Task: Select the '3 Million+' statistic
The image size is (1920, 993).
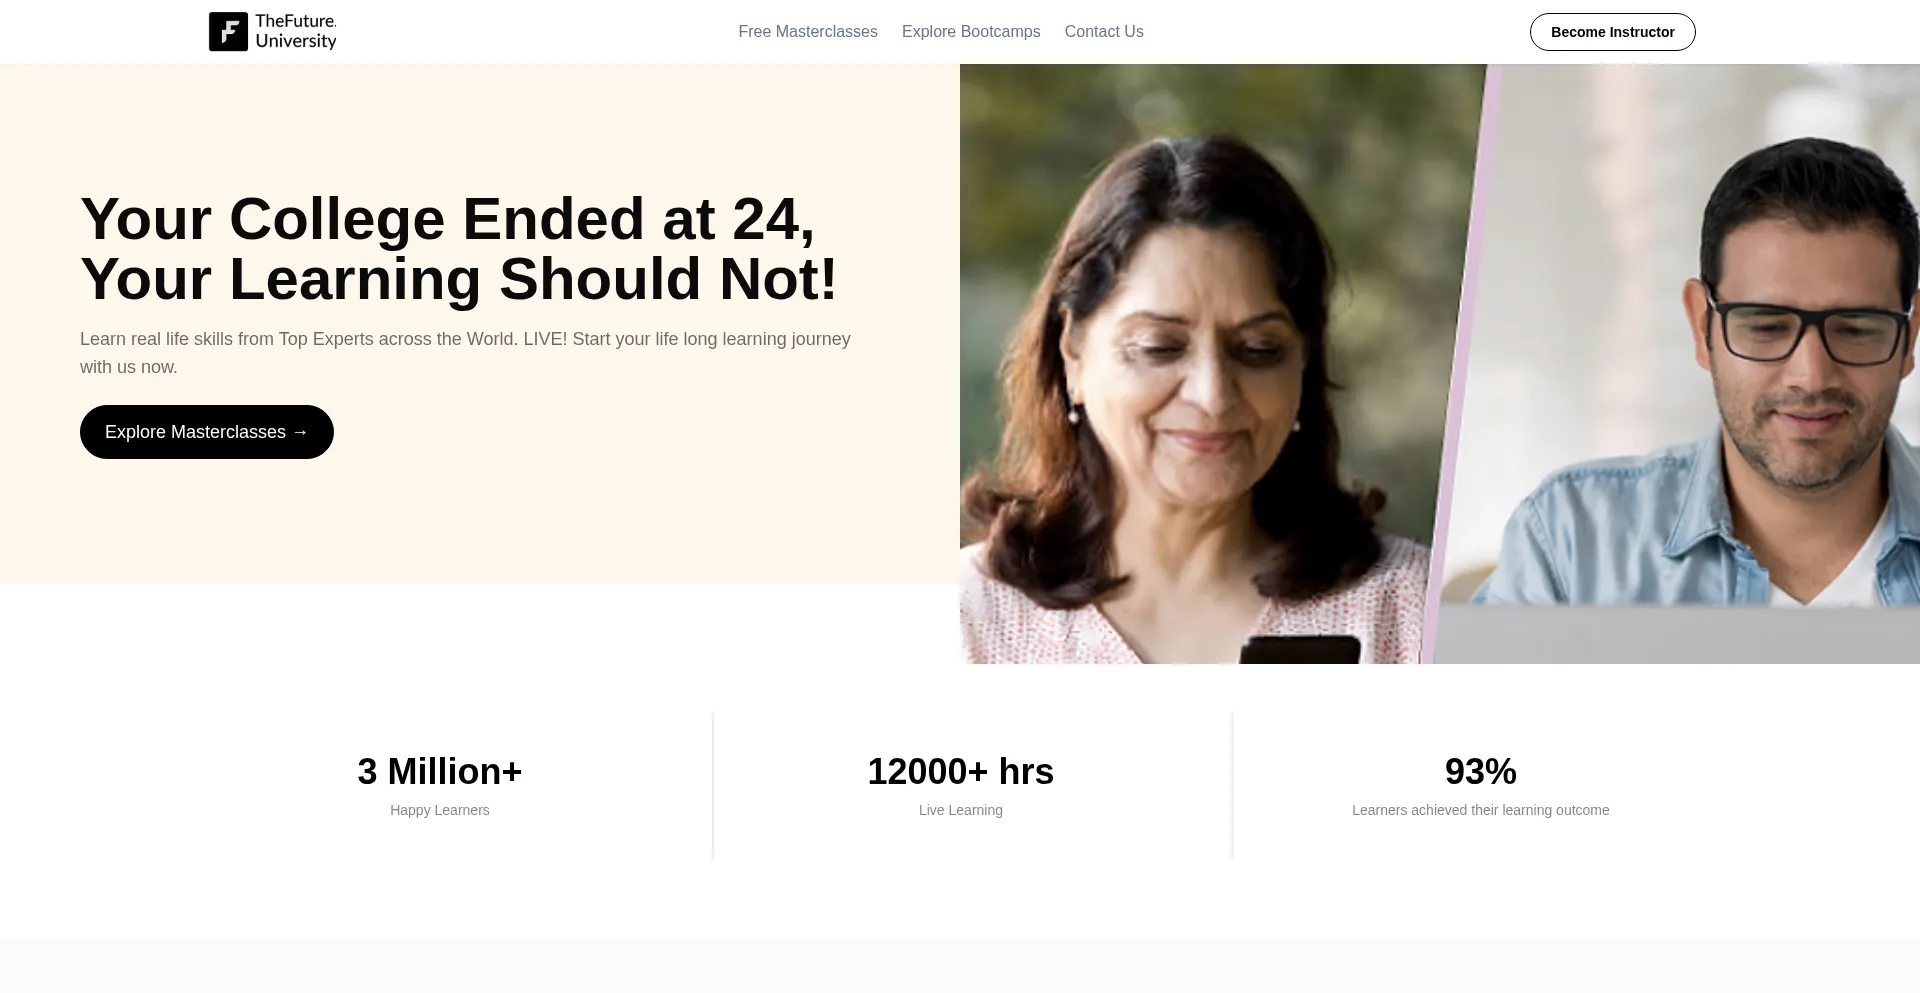Action: [440, 772]
